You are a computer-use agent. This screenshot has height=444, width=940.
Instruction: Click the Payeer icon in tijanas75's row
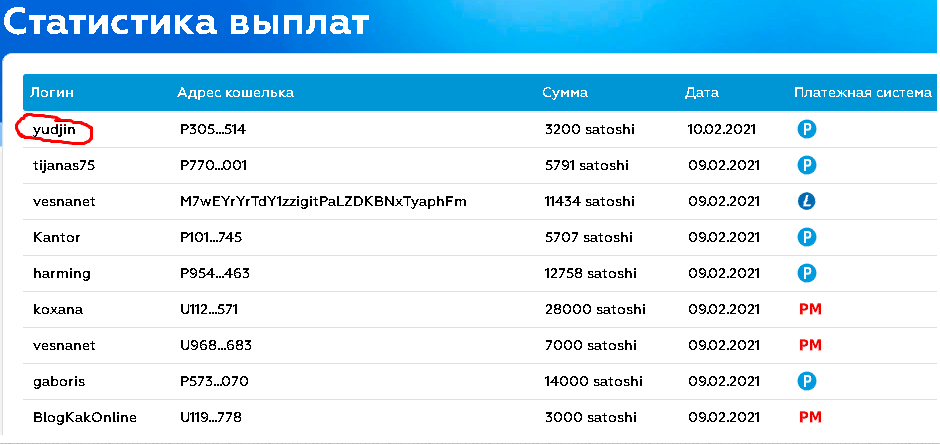pos(807,165)
